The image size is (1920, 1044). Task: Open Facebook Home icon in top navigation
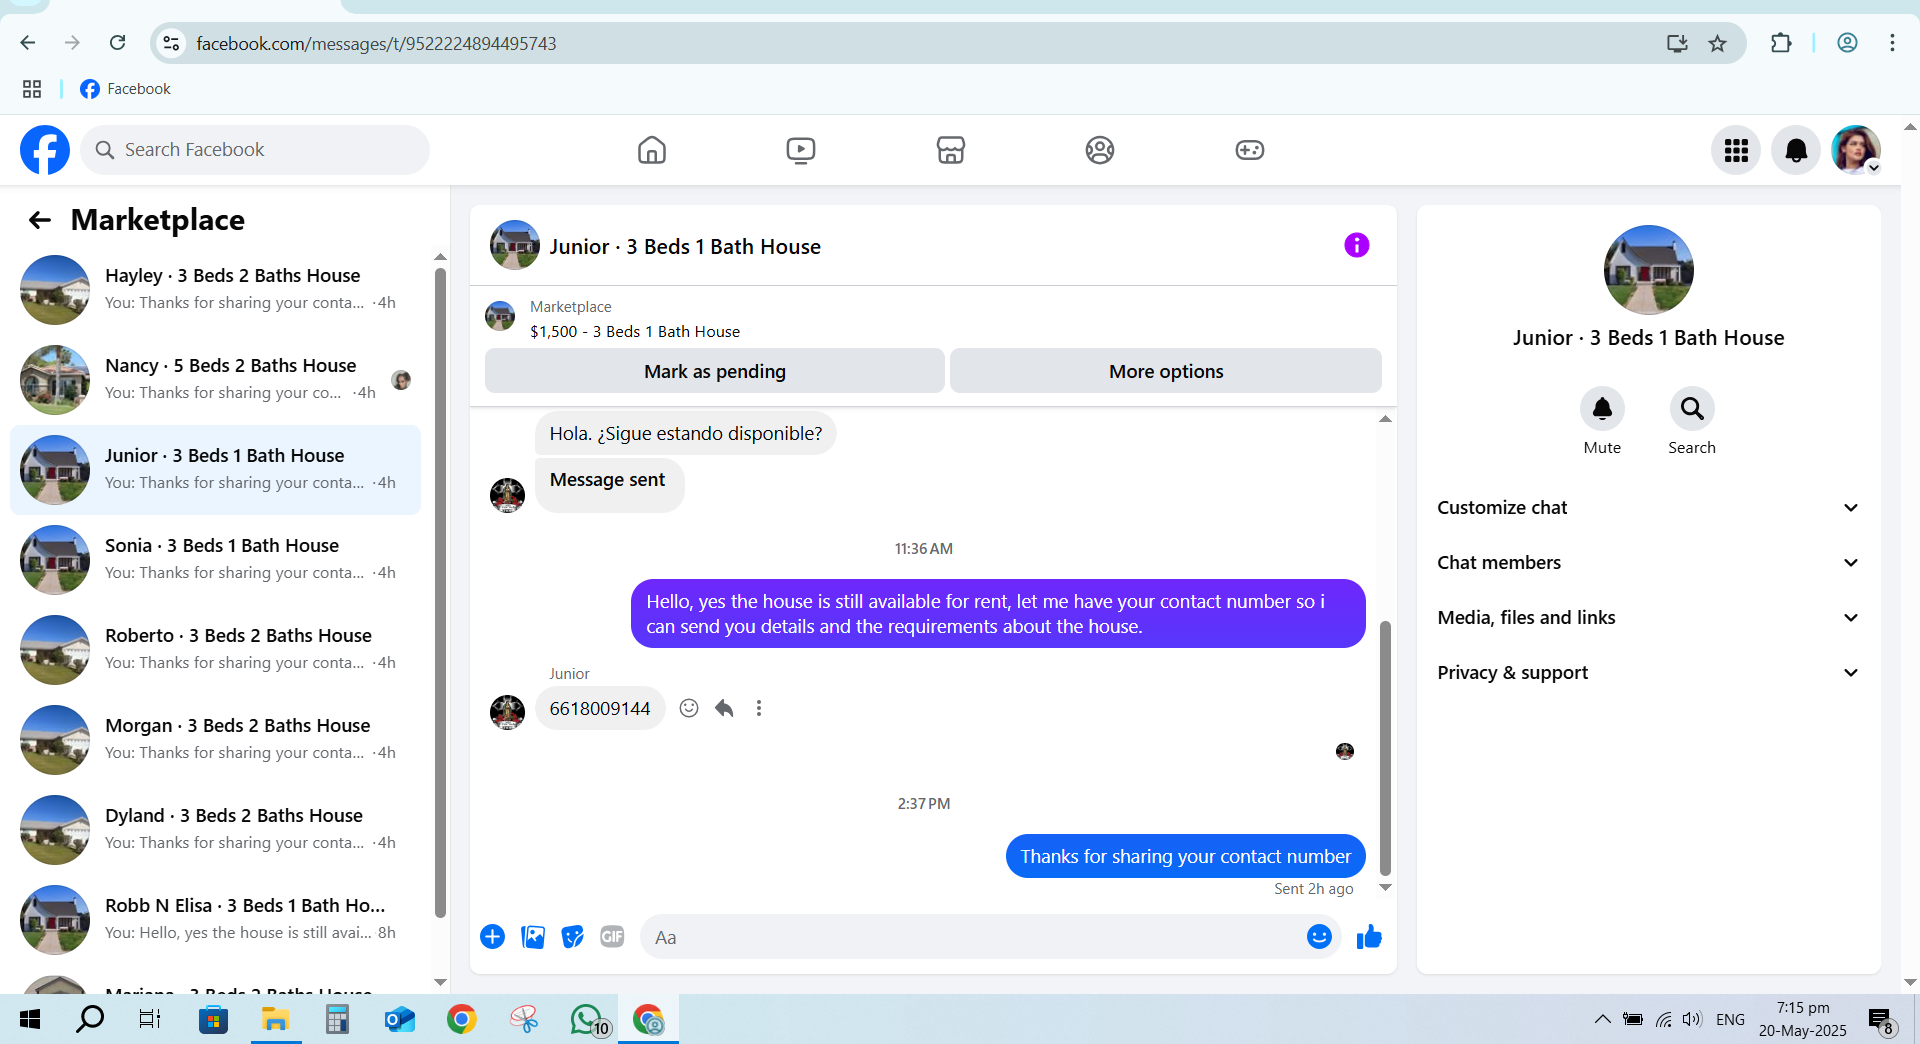coord(651,150)
